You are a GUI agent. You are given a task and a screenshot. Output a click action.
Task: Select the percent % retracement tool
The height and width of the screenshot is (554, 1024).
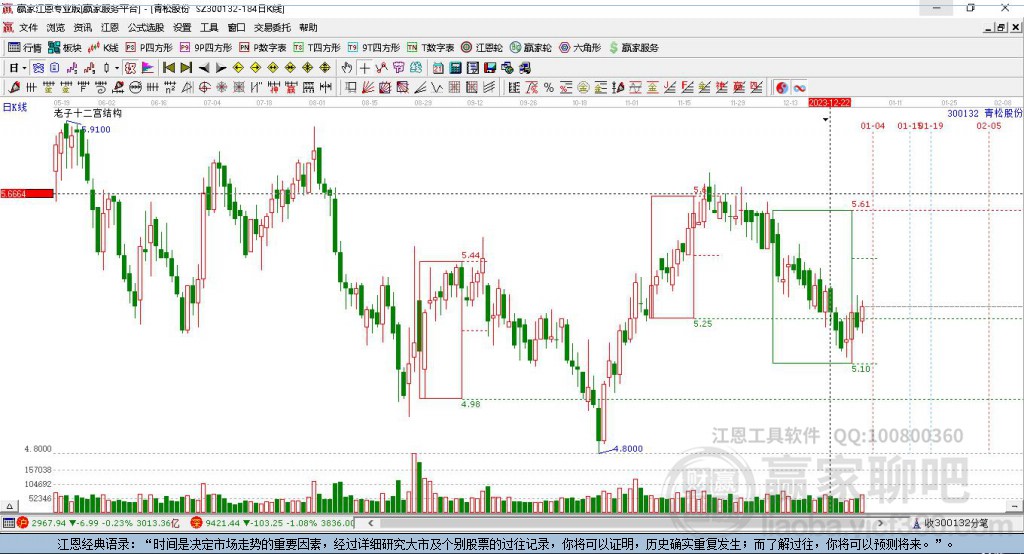click(x=549, y=88)
